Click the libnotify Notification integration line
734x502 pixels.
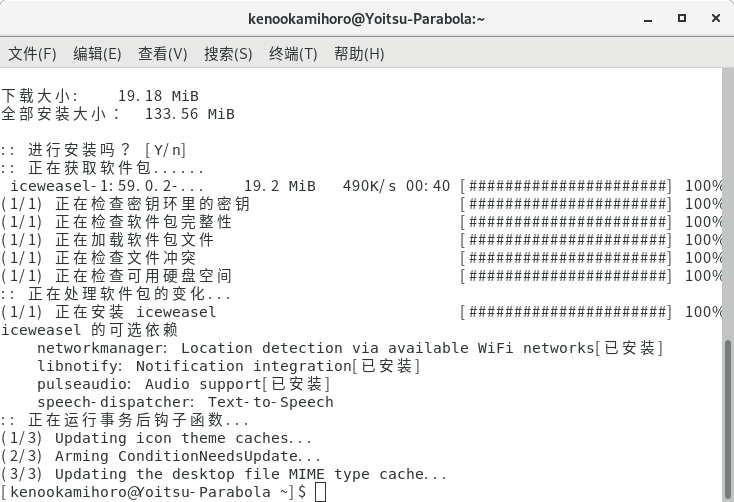coord(228,366)
